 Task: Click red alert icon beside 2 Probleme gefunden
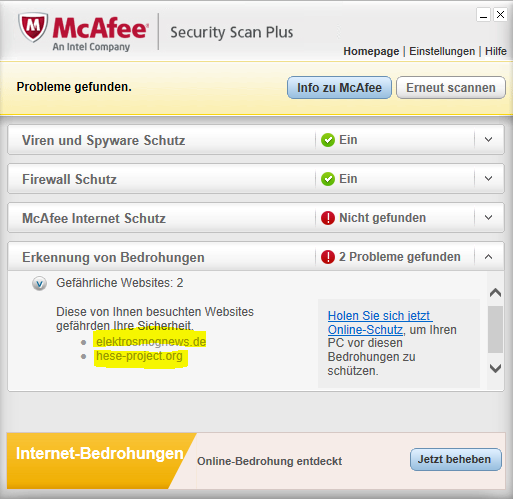tap(328, 257)
